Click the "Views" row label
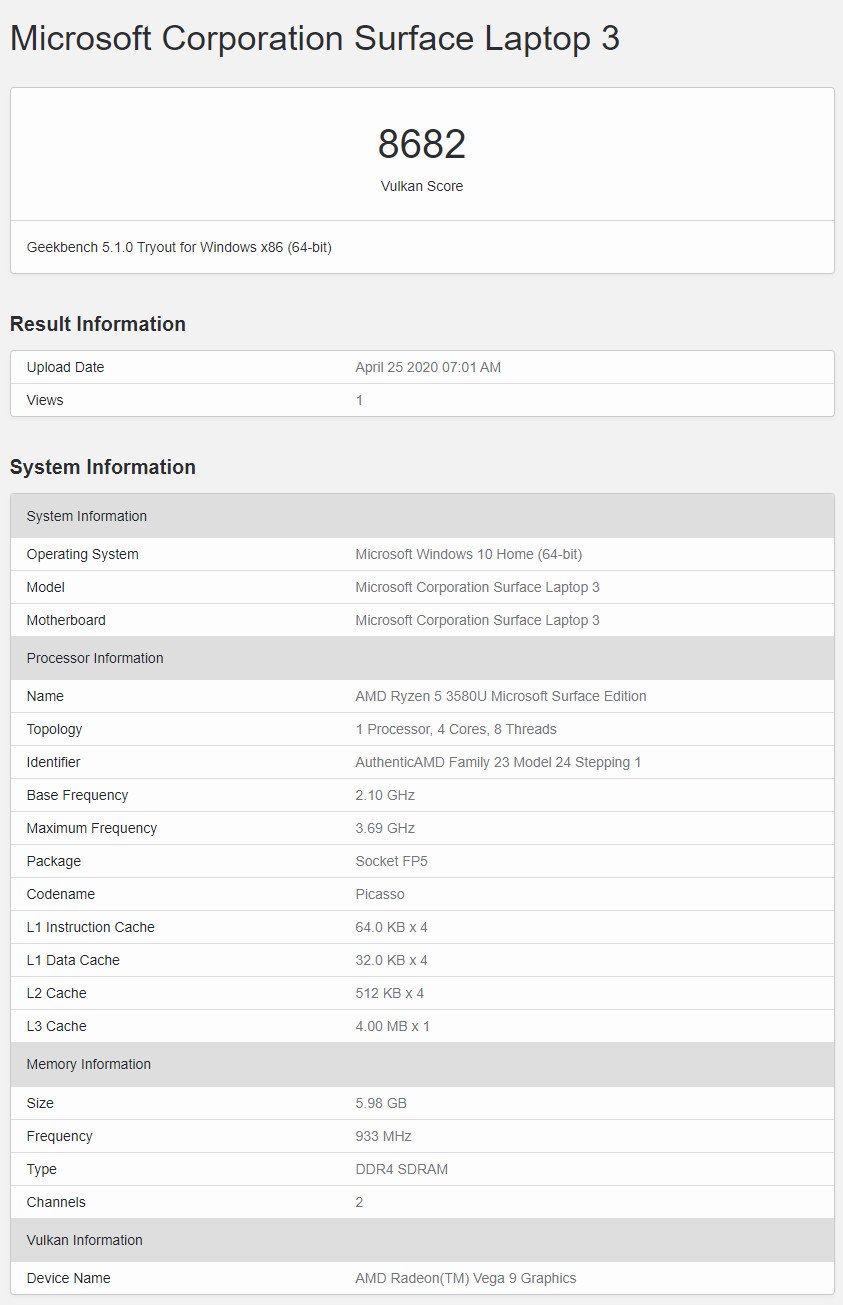 click(45, 400)
